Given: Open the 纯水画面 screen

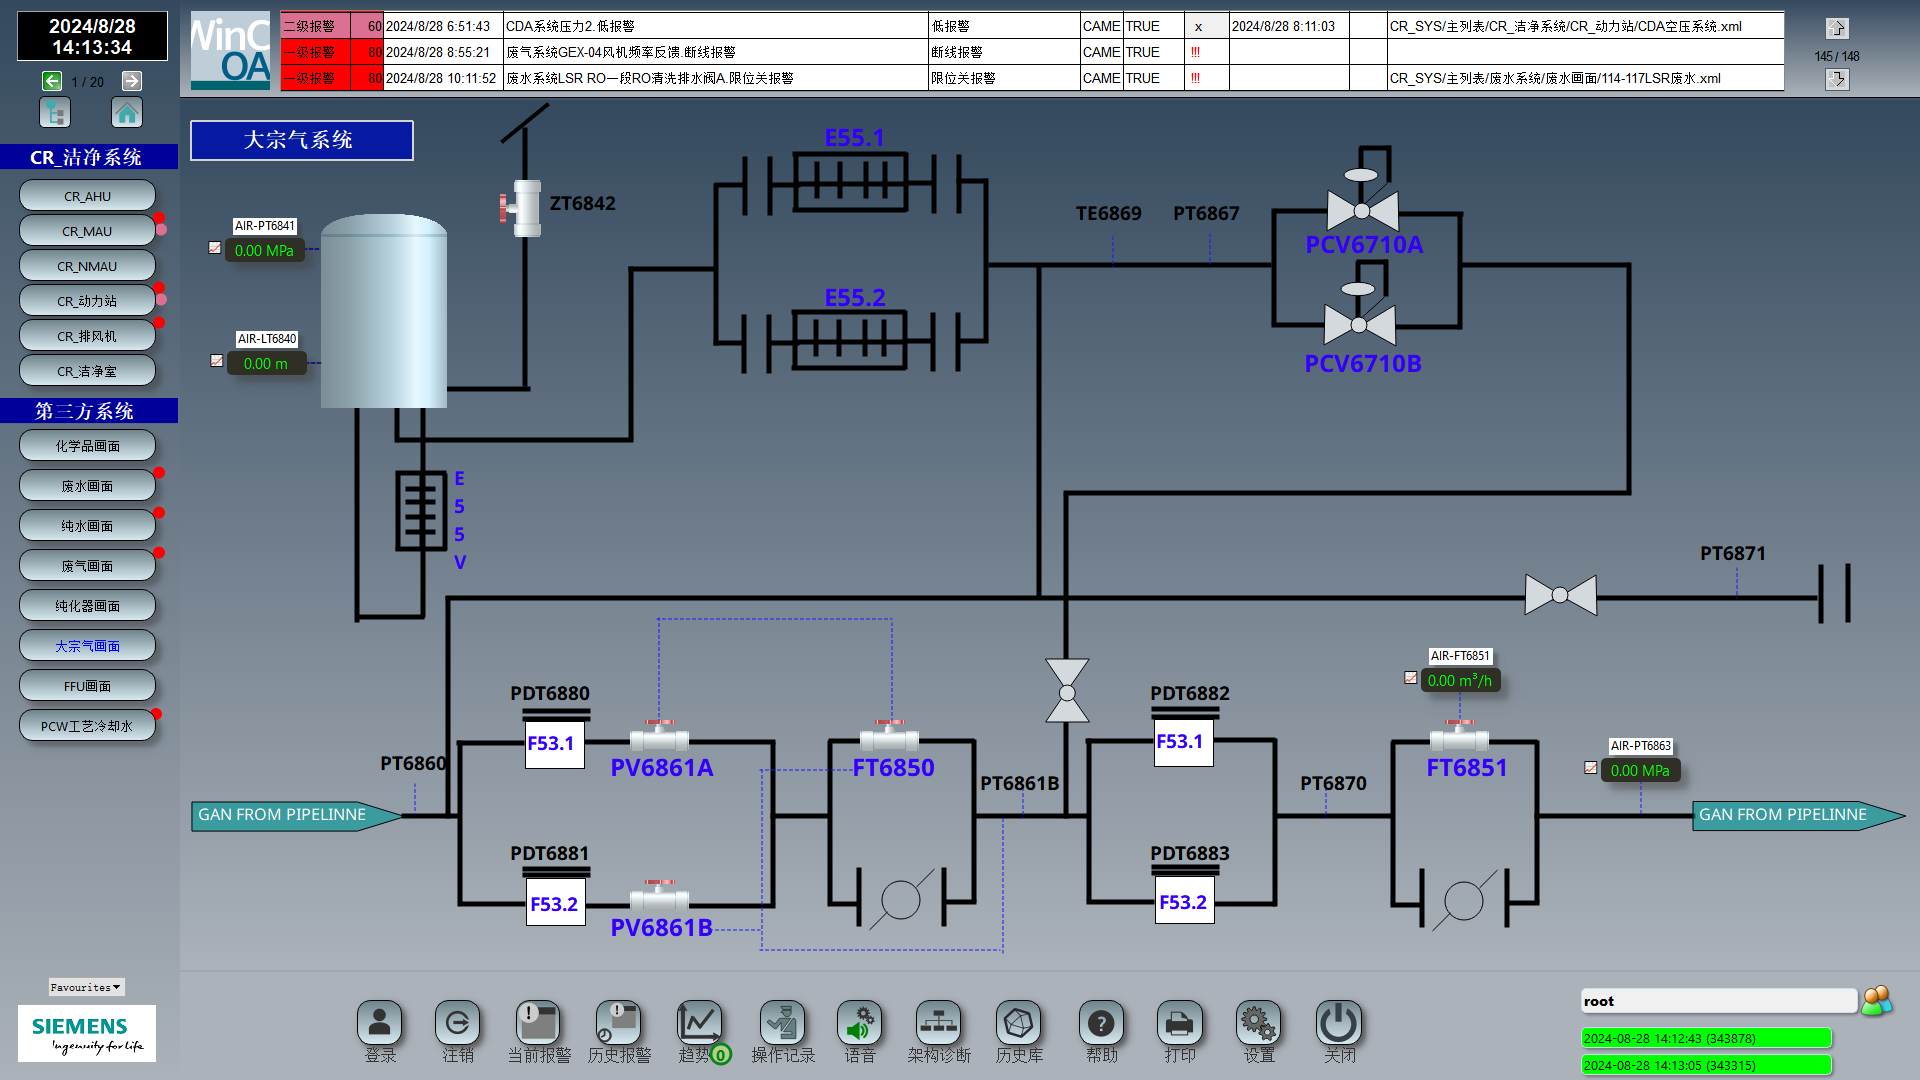Looking at the screenshot, I should coord(87,526).
